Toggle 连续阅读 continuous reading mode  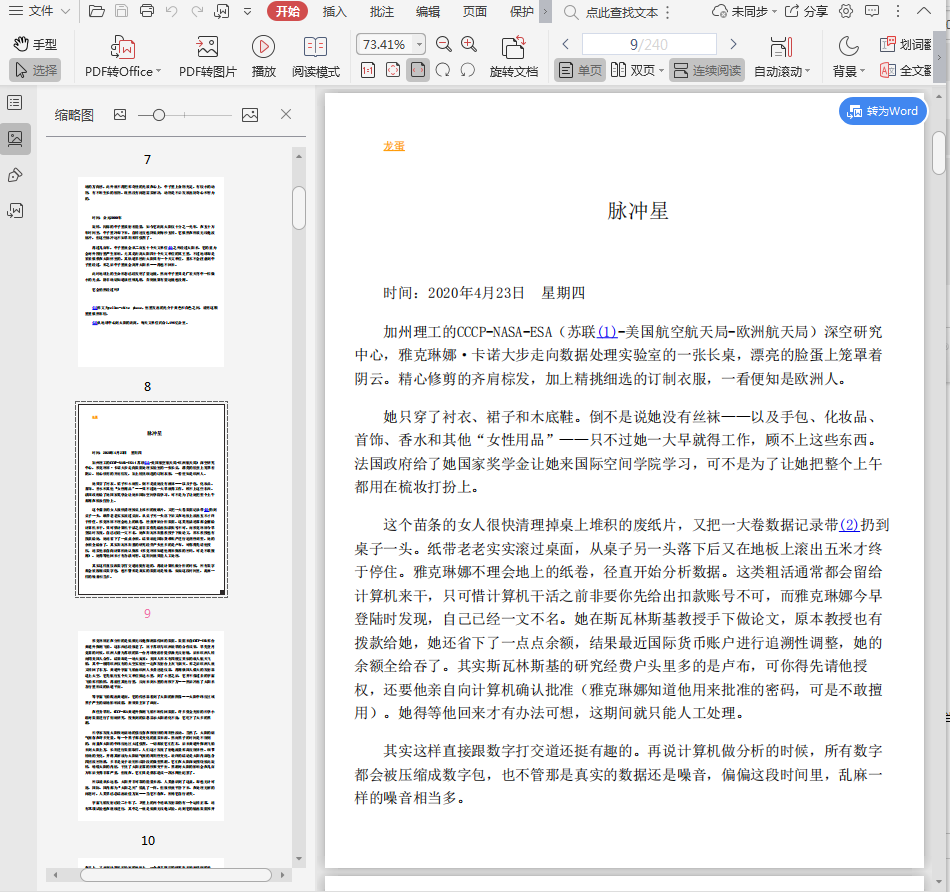[707, 70]
